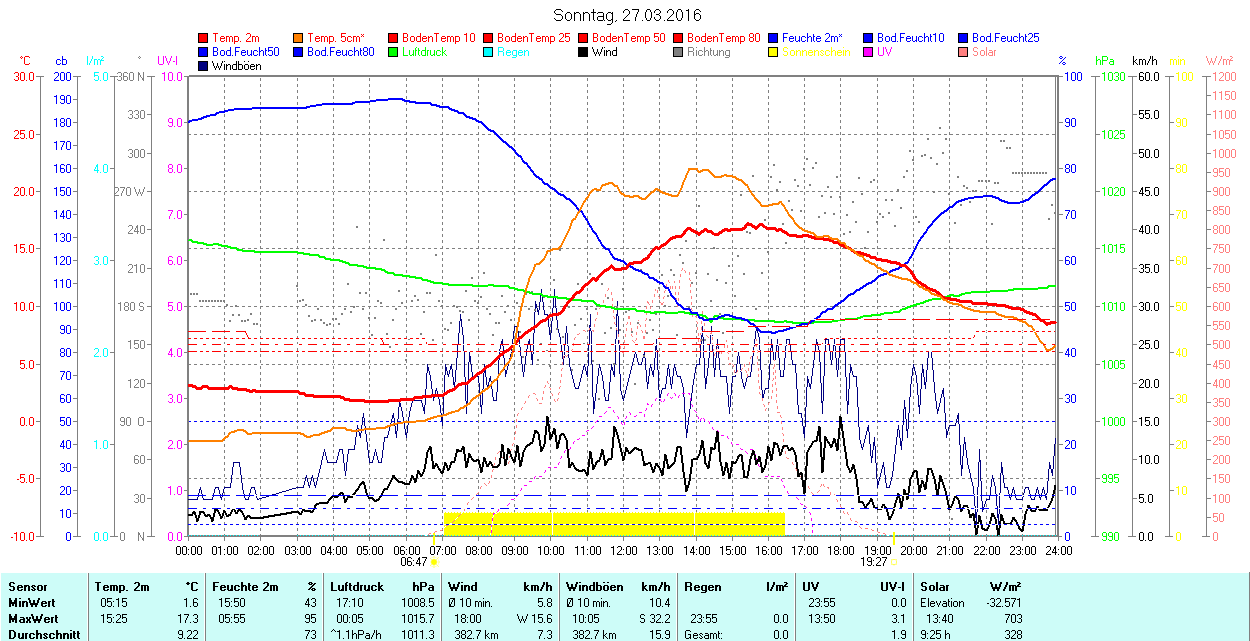Click the orange Temp. 5cm legend swatch
1250x641 pixels.
299,37
